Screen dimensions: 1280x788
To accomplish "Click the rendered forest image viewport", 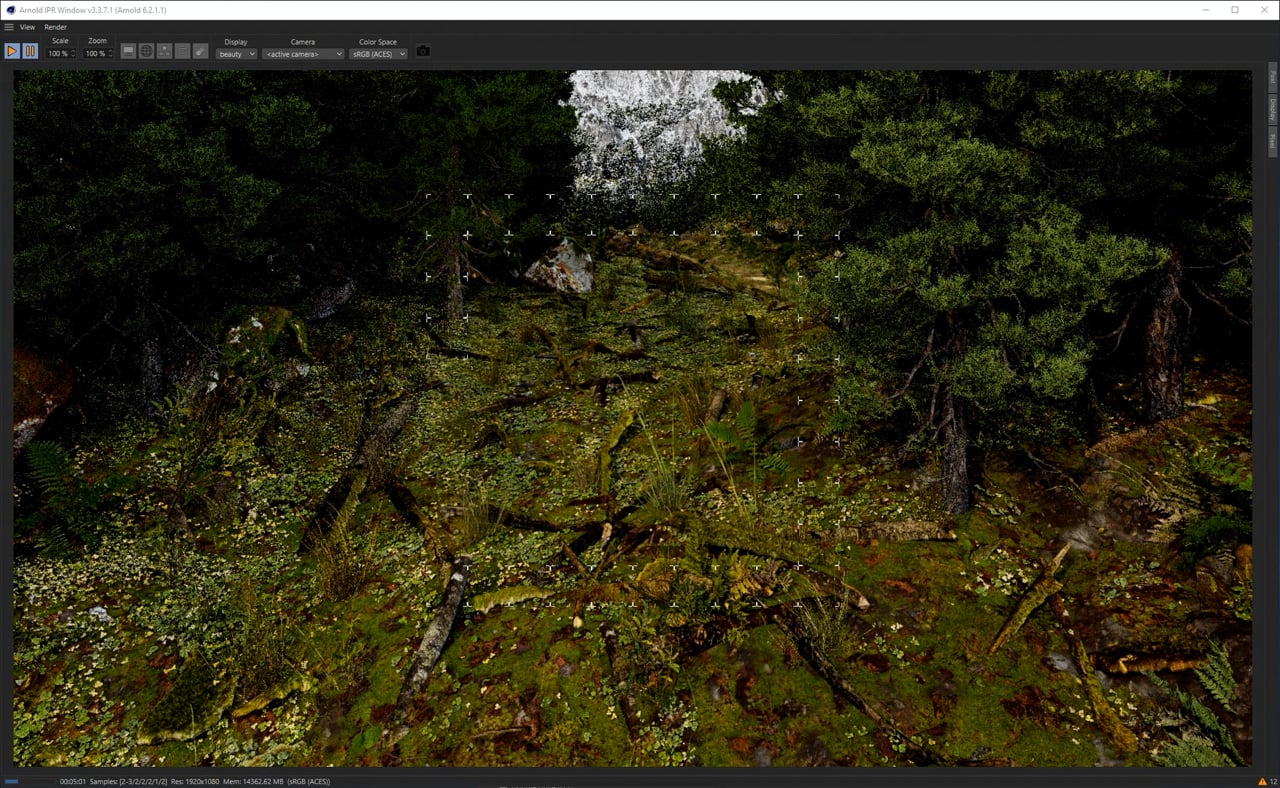I will click(632, 418).
